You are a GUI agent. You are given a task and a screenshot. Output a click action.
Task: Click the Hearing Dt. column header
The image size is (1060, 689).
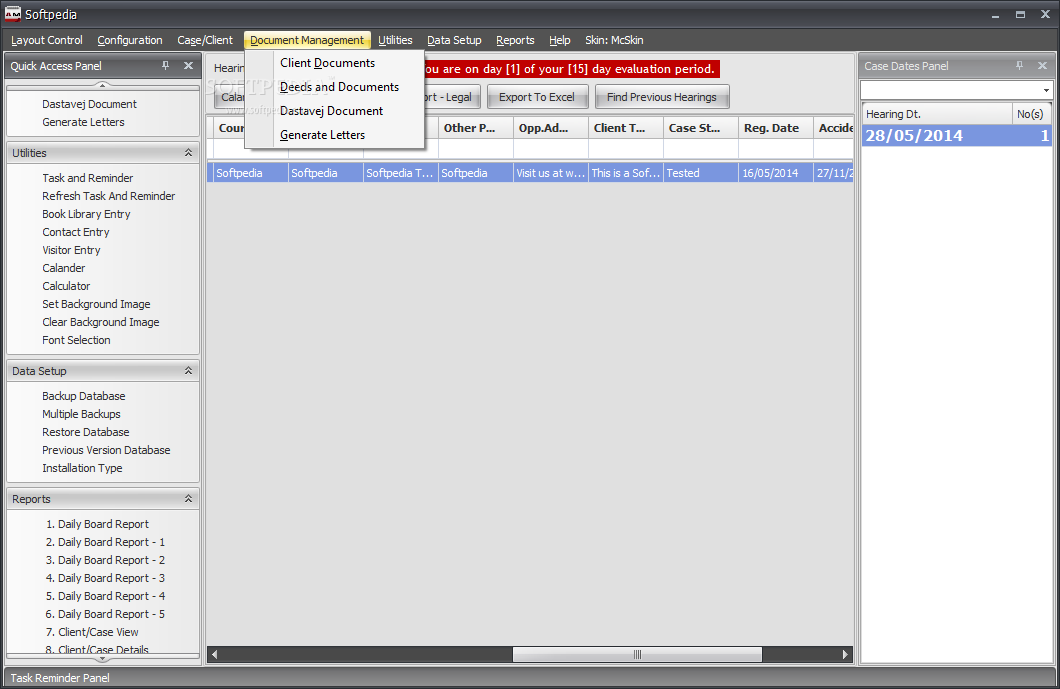tap(937, 114)
